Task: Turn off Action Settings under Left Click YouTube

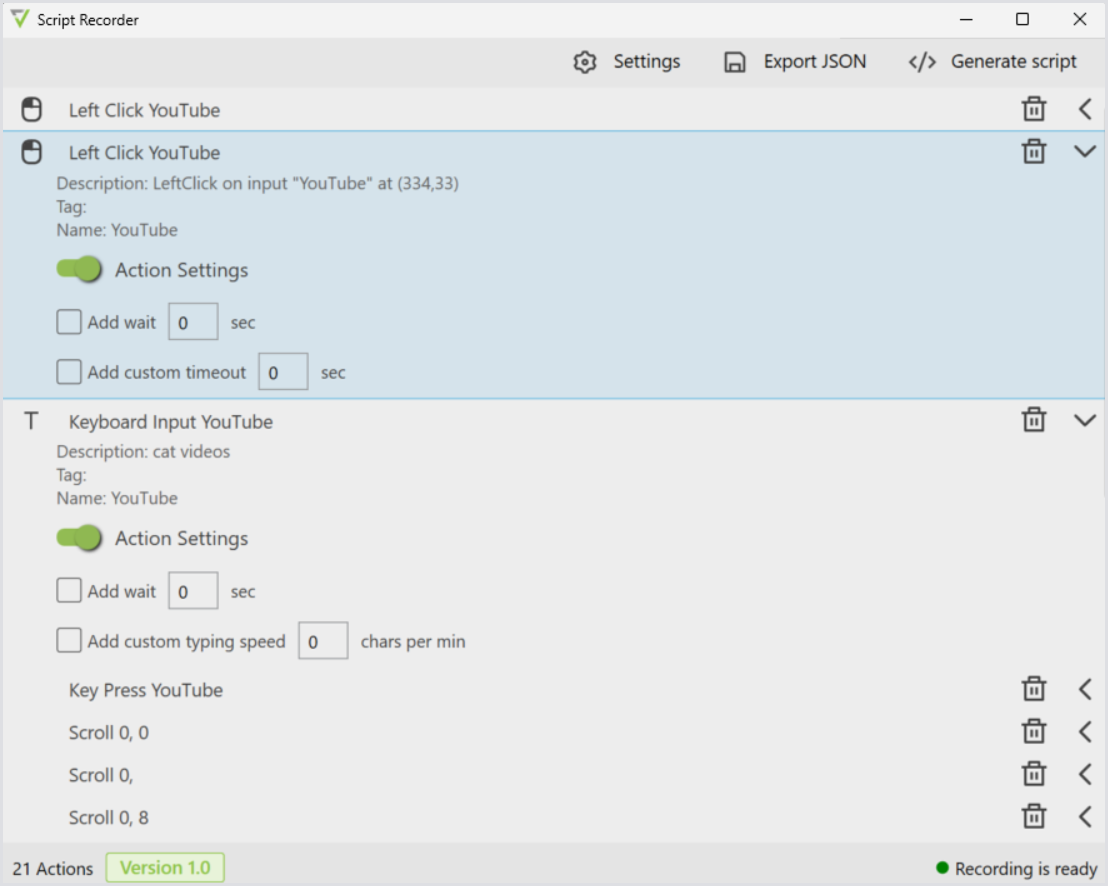Action: [x=80, y=270]
